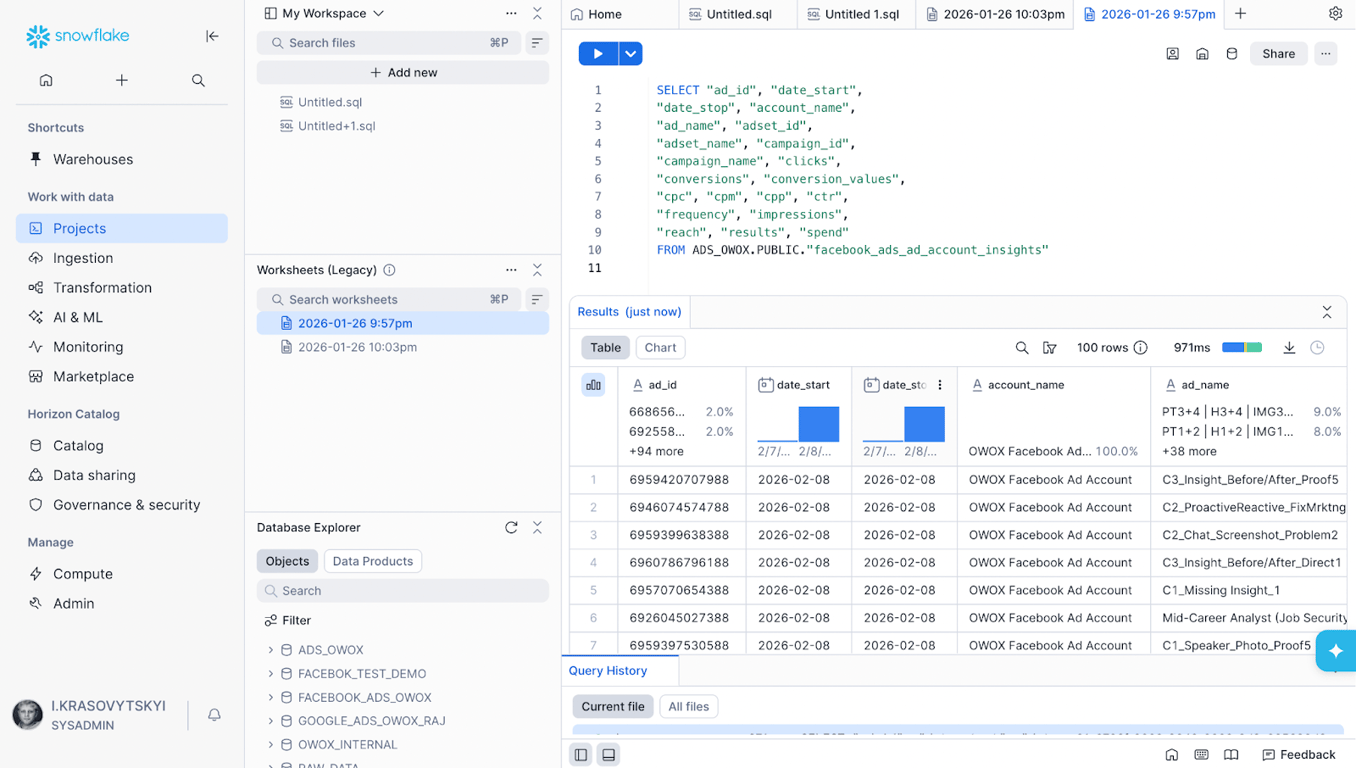
Task: Switch to the Untitled 1.sql tab
Action: pyautogui.click(x=856, y=14)
